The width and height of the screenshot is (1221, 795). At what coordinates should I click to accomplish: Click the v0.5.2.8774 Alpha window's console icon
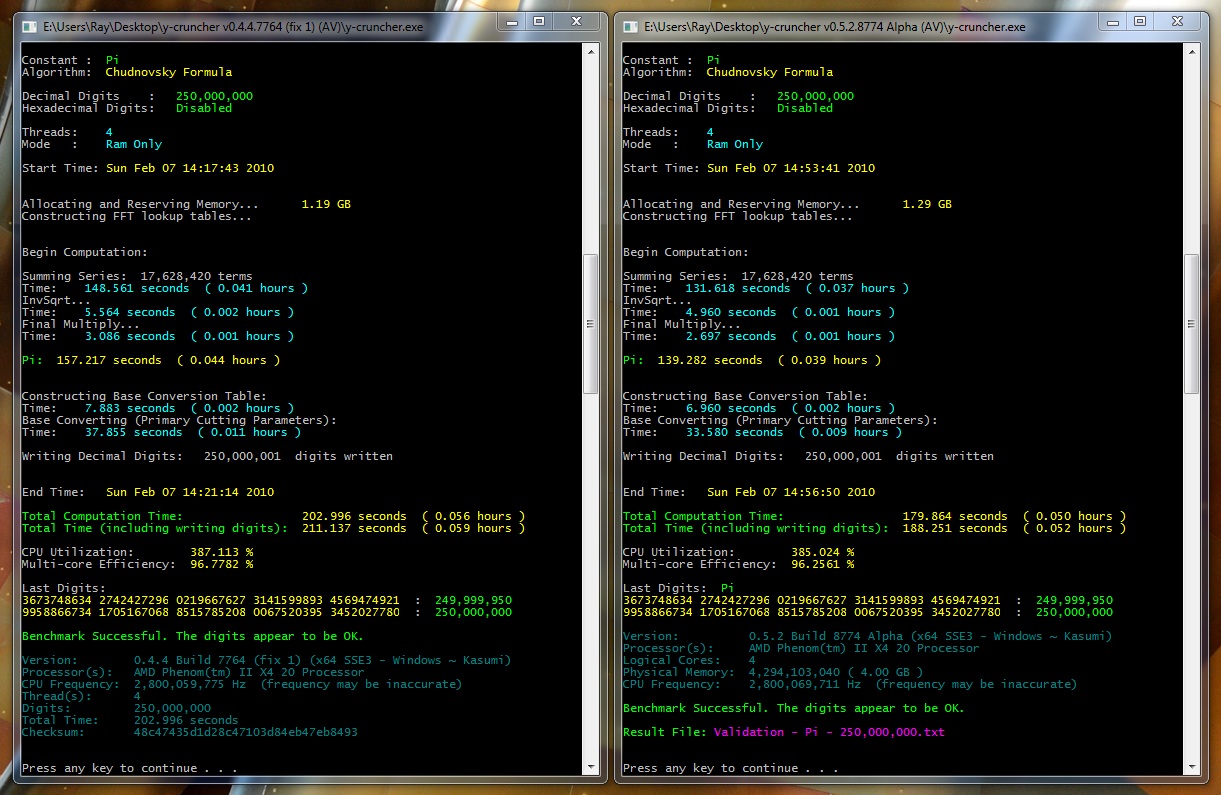point(630,26)
